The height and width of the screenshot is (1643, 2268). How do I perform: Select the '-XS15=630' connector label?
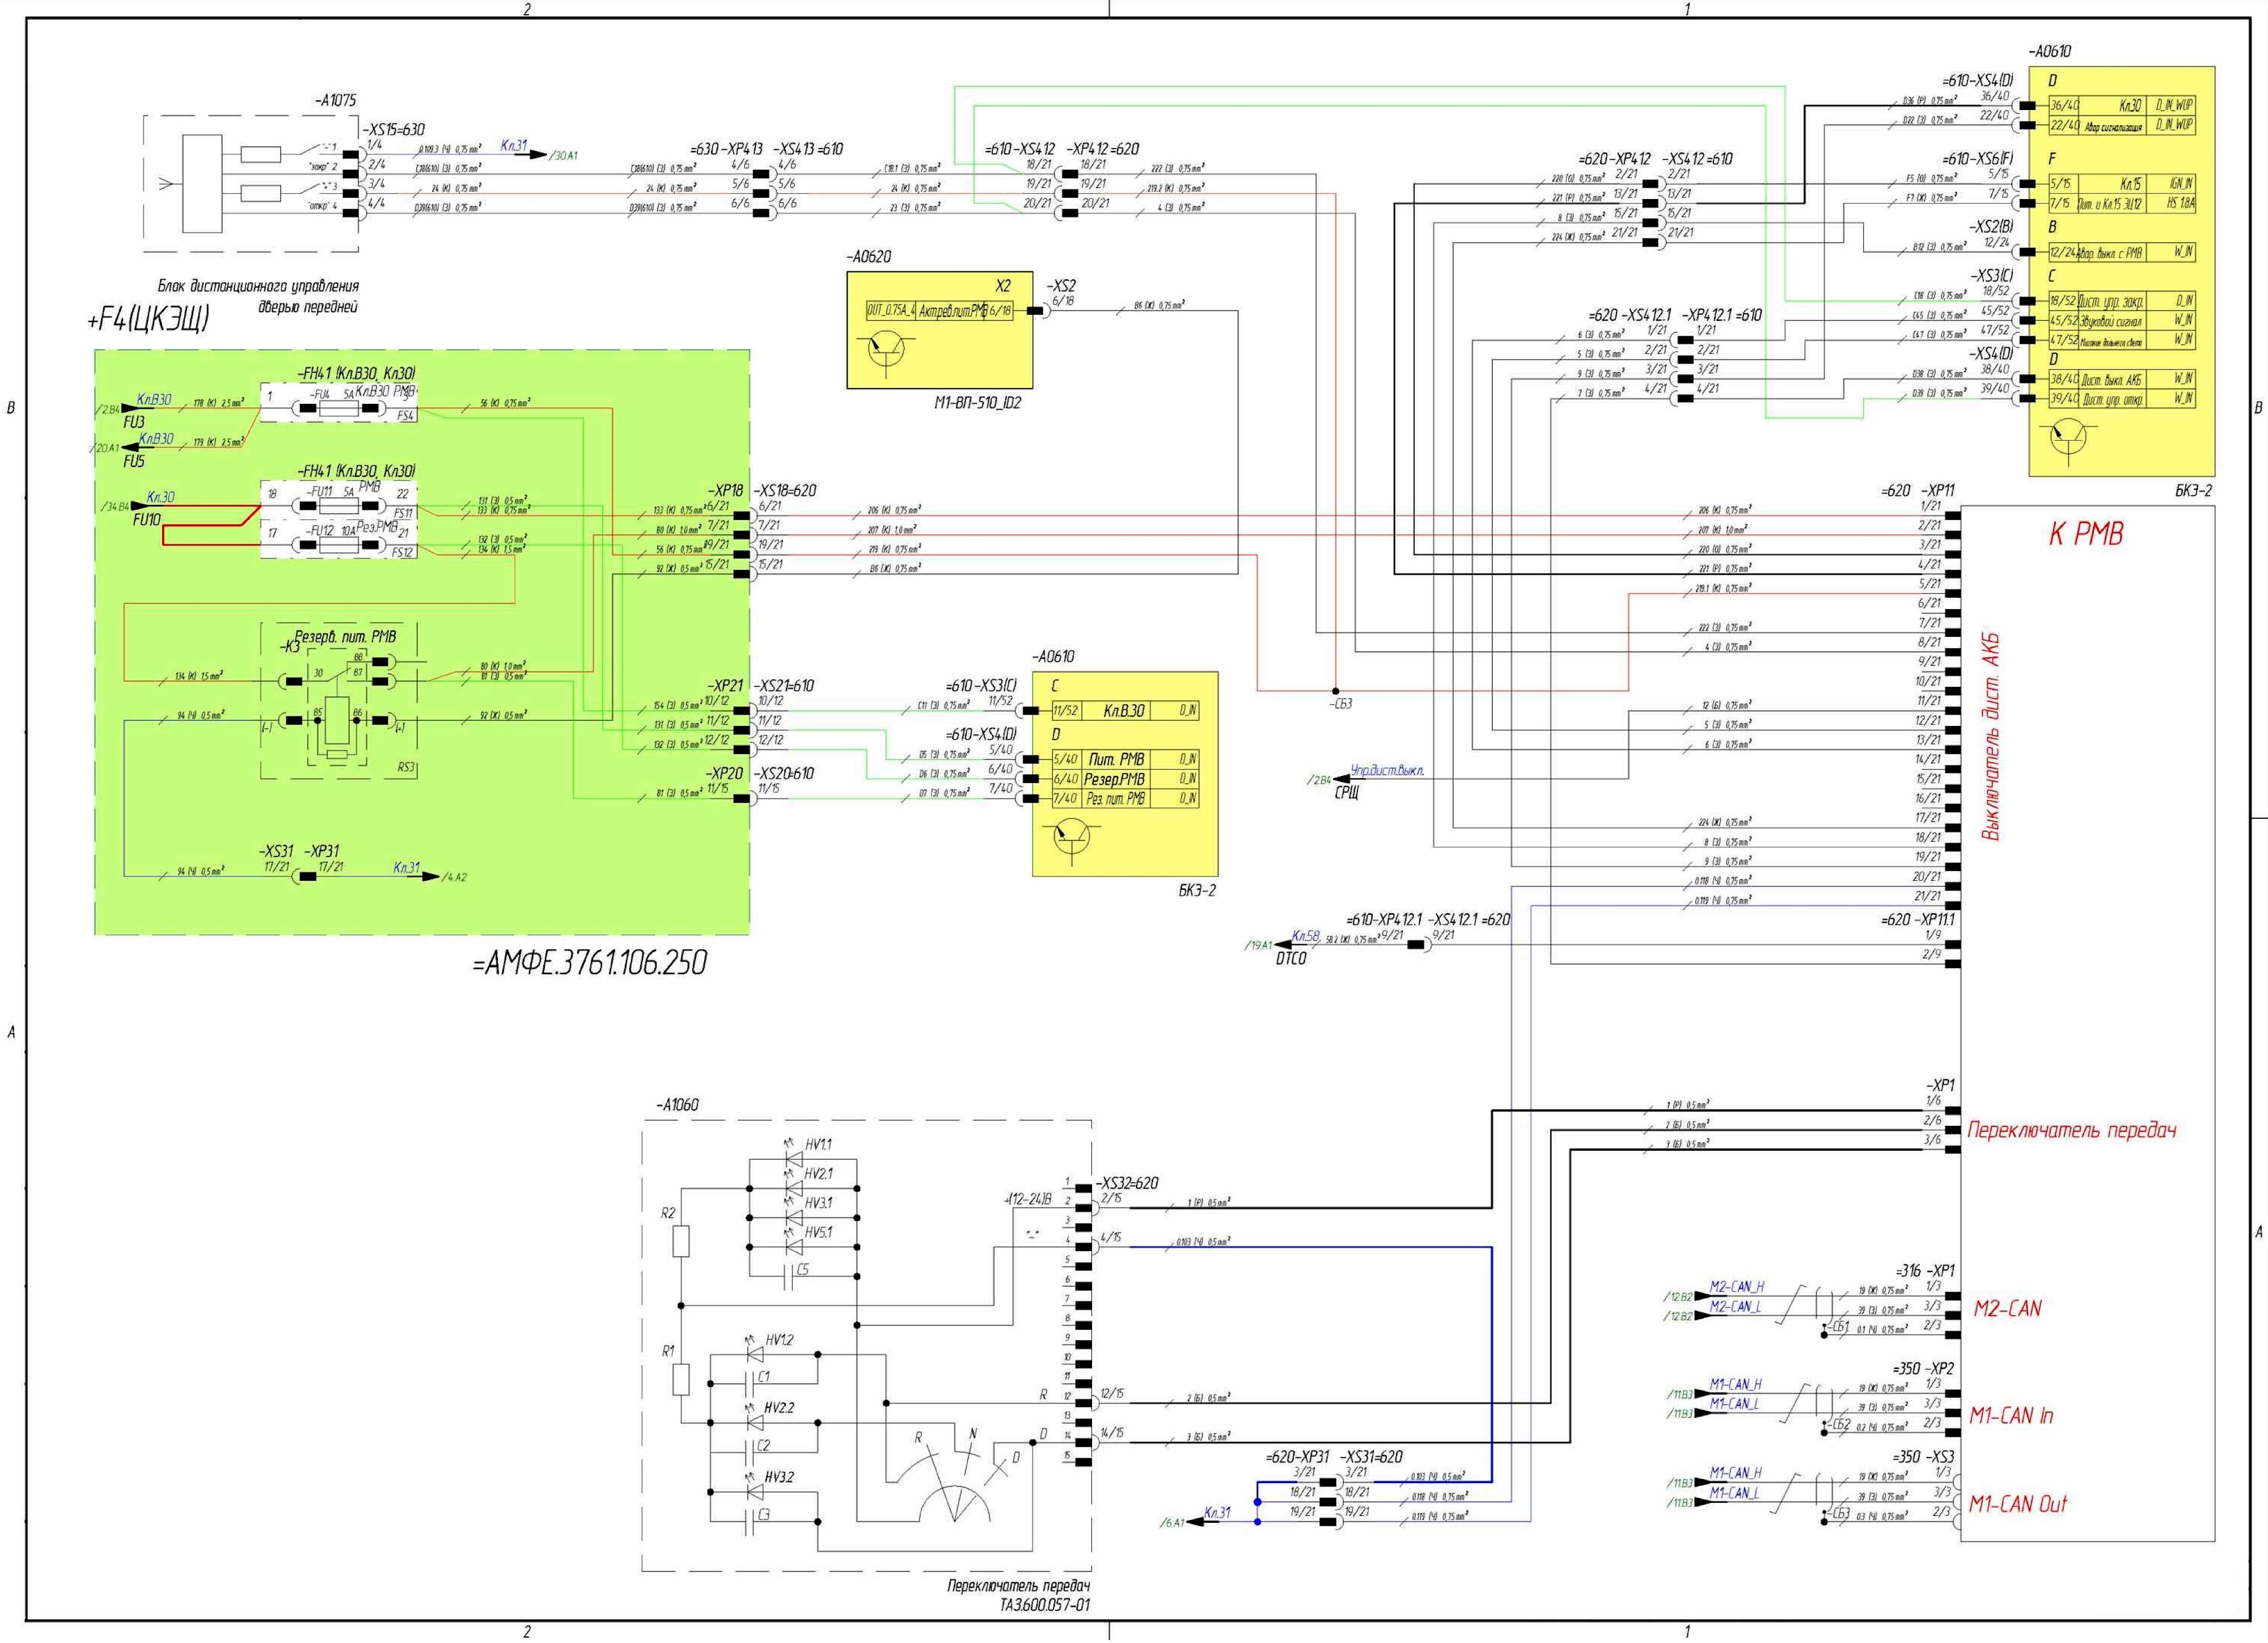pyautogui.click(x=393, y=130)
